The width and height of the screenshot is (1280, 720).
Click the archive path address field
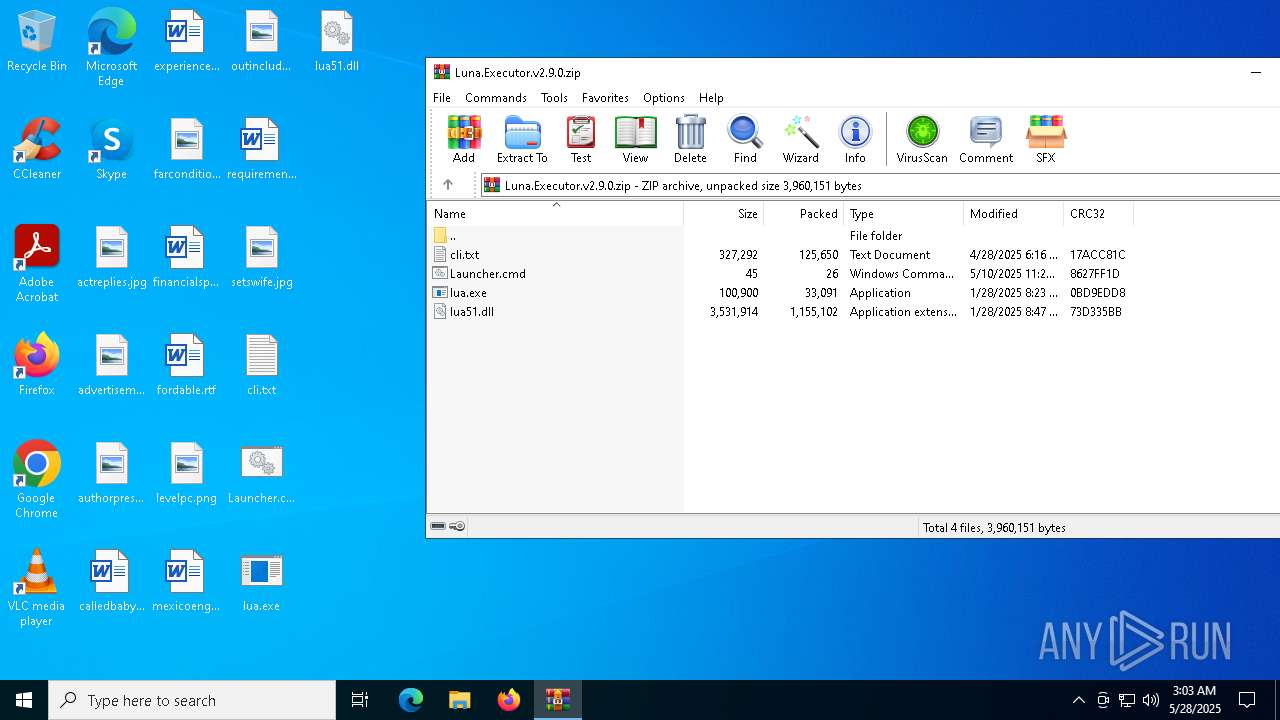(880, 185)
